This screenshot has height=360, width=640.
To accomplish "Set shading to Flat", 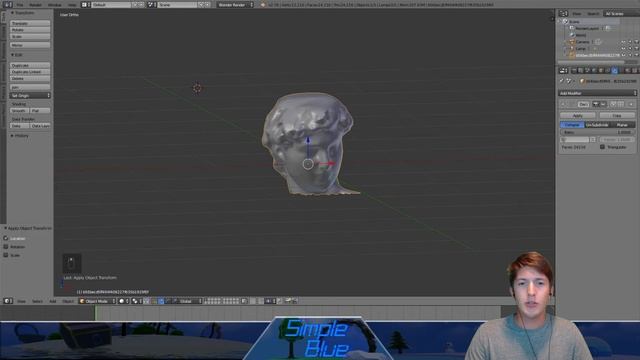I will pos(40,111).
